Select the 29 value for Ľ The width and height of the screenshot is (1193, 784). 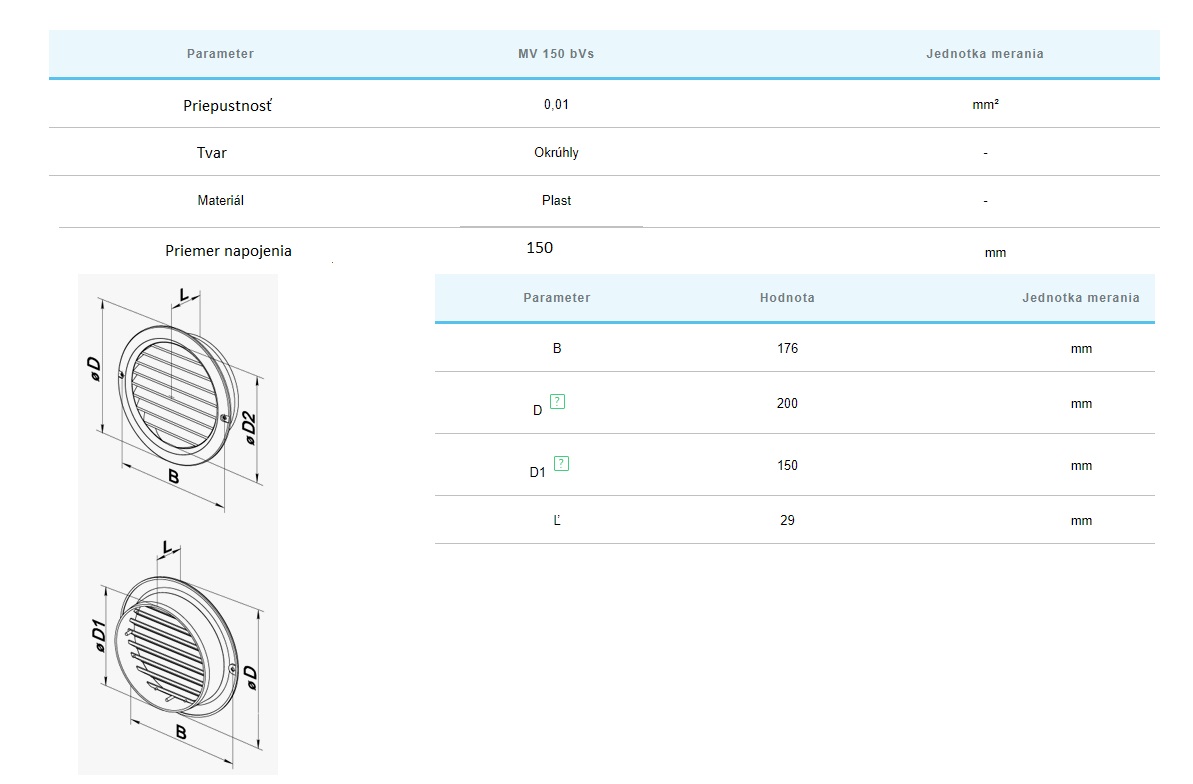pyautogui.click(x=787, y=521)
